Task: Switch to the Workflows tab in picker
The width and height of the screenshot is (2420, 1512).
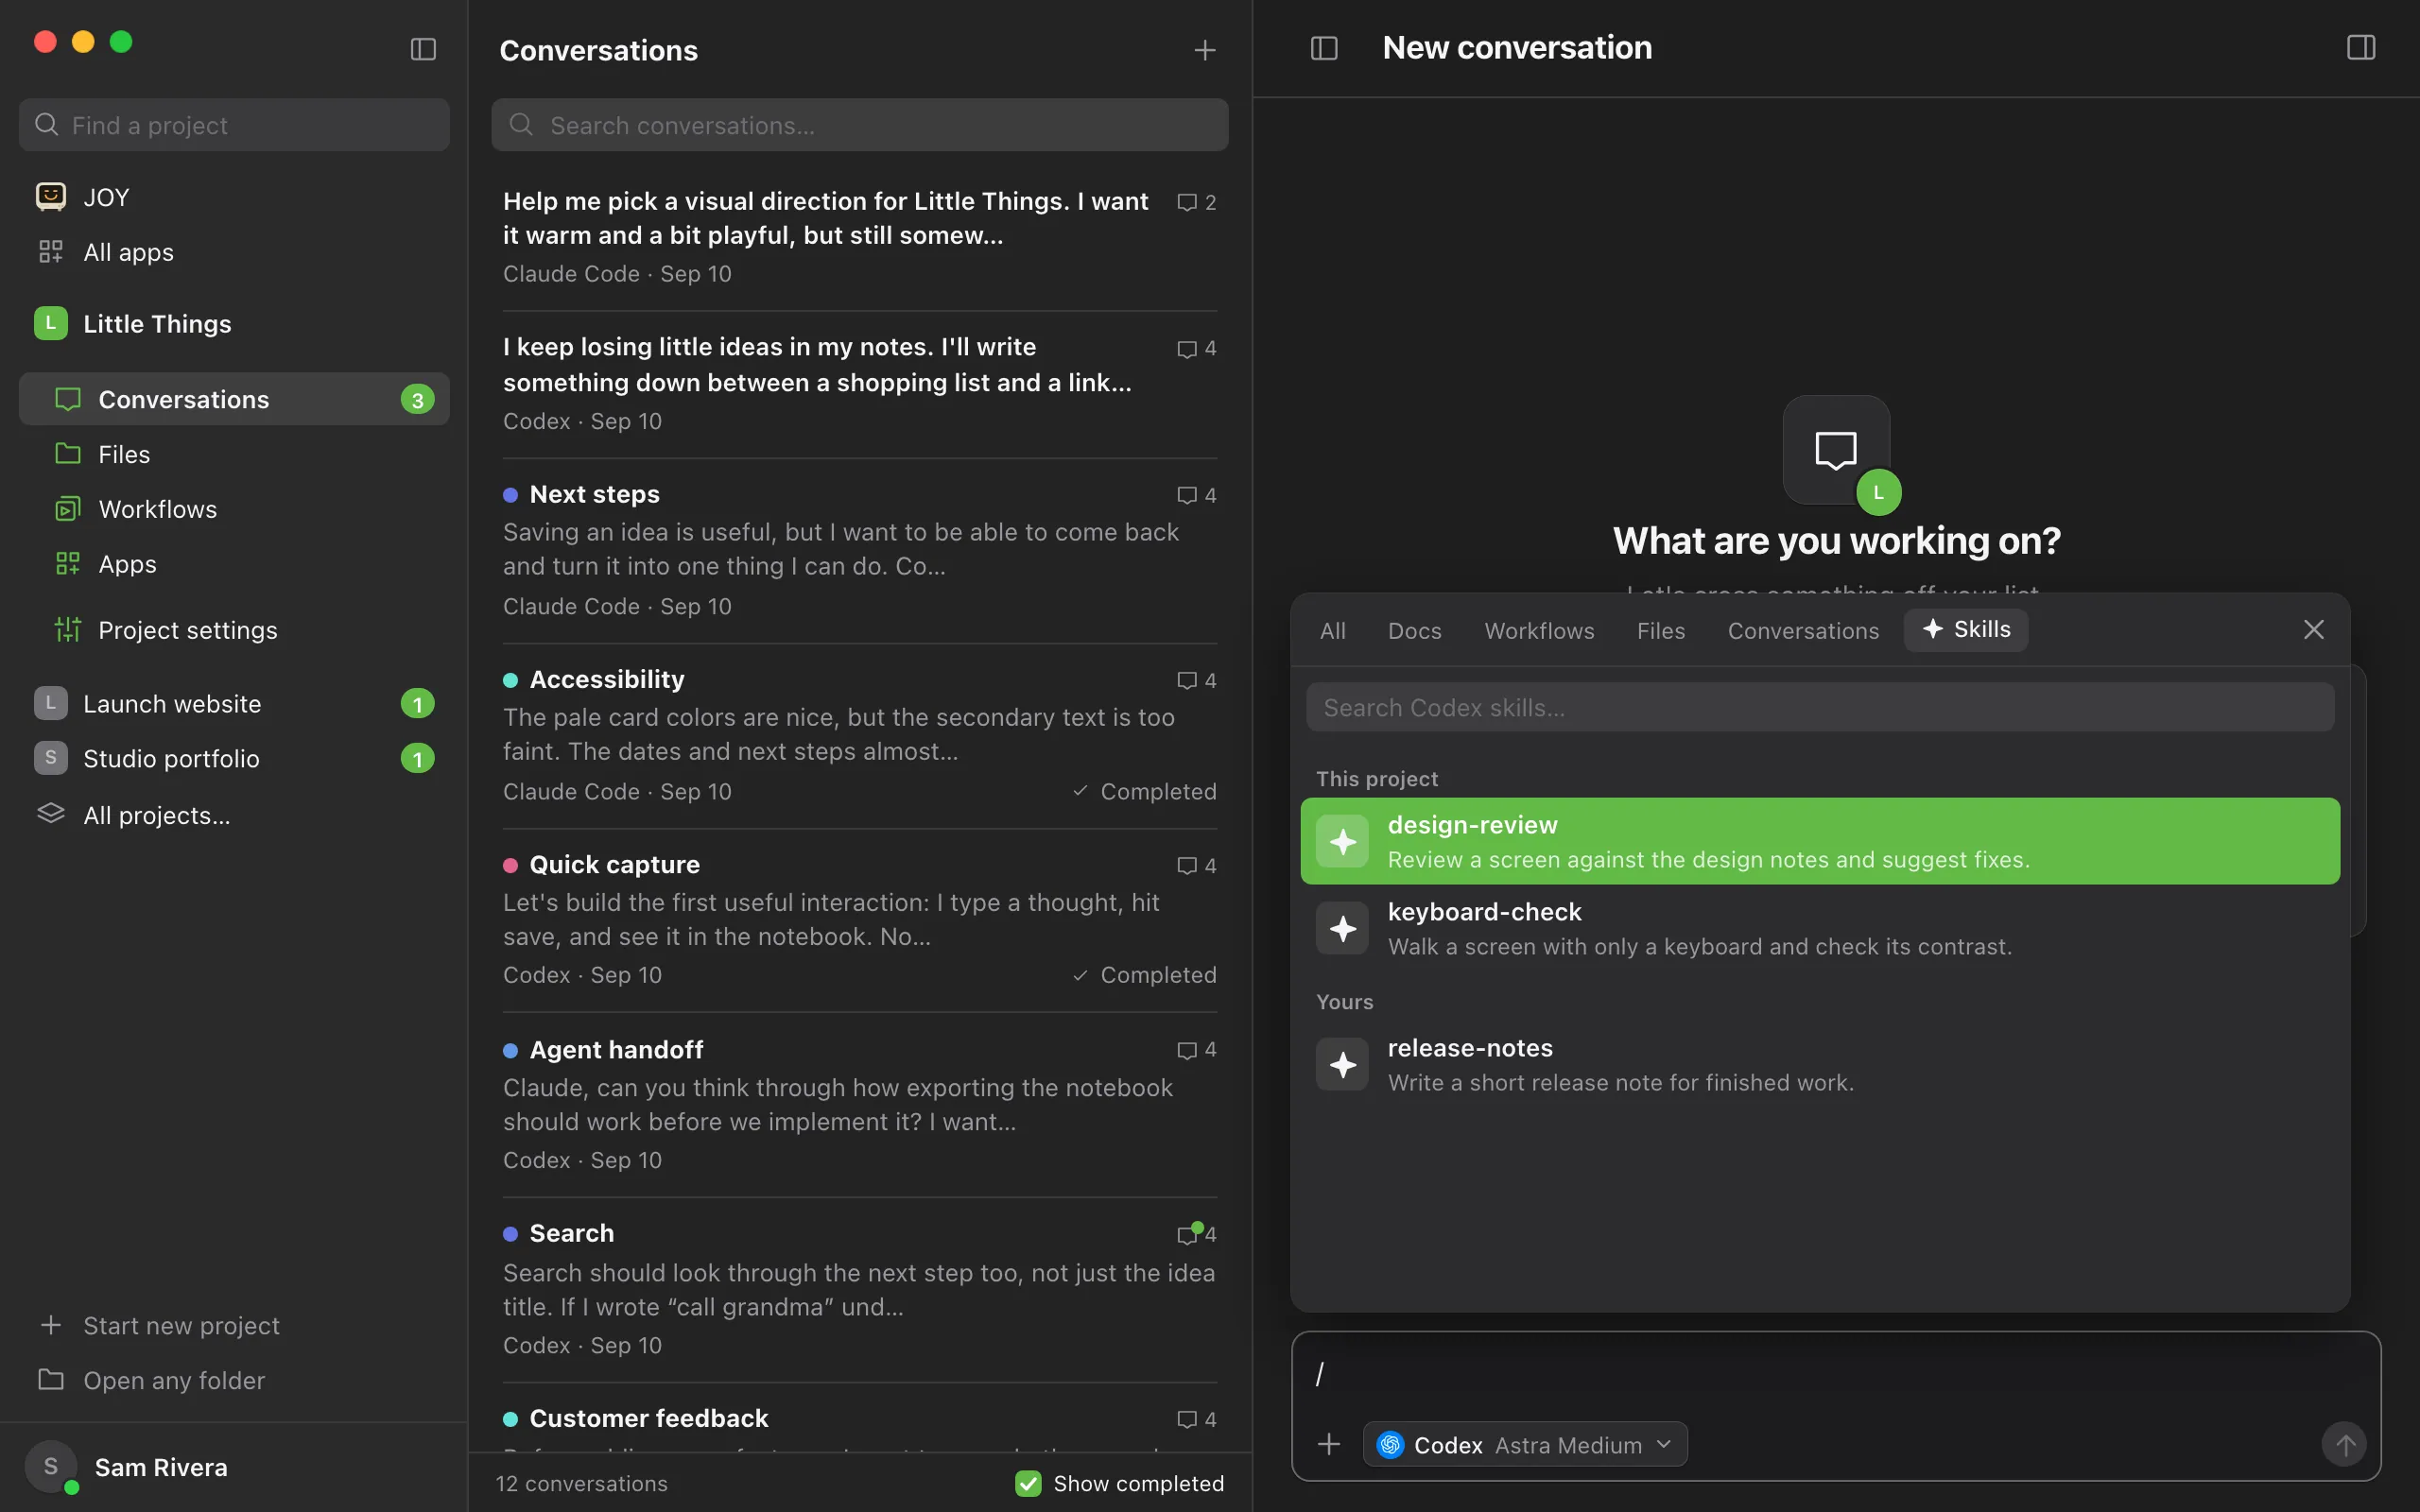Action: pyautogui.click(x=1539, y=630)
